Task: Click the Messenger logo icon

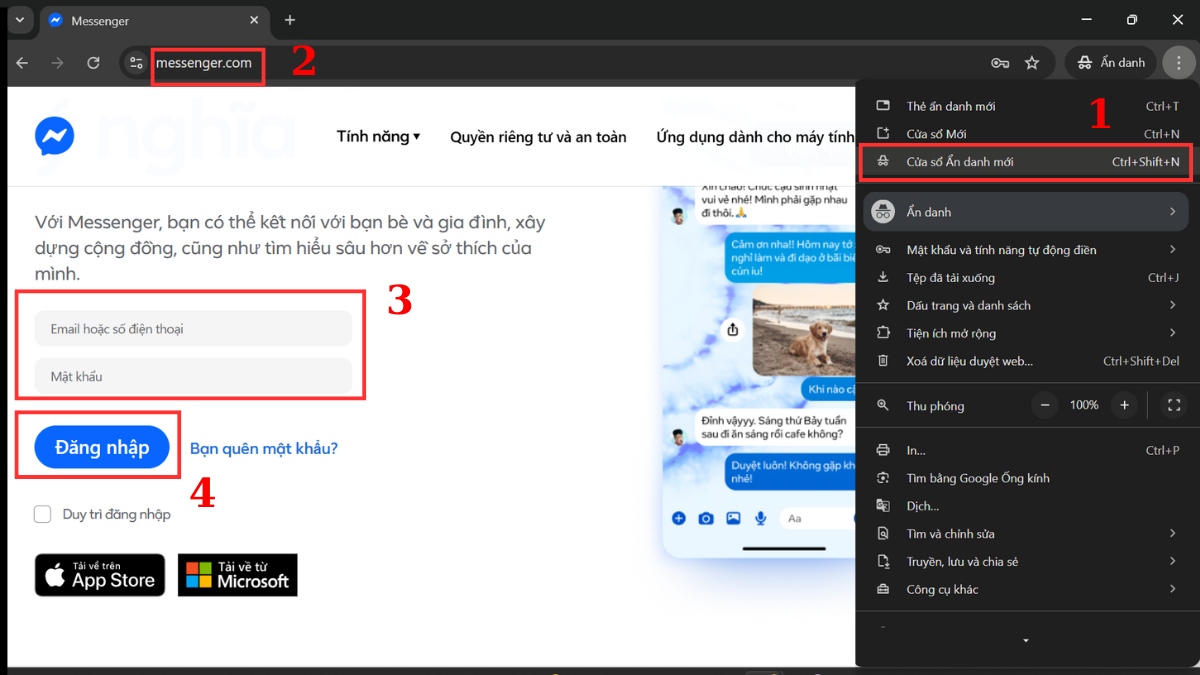Action: click(54, 136)
